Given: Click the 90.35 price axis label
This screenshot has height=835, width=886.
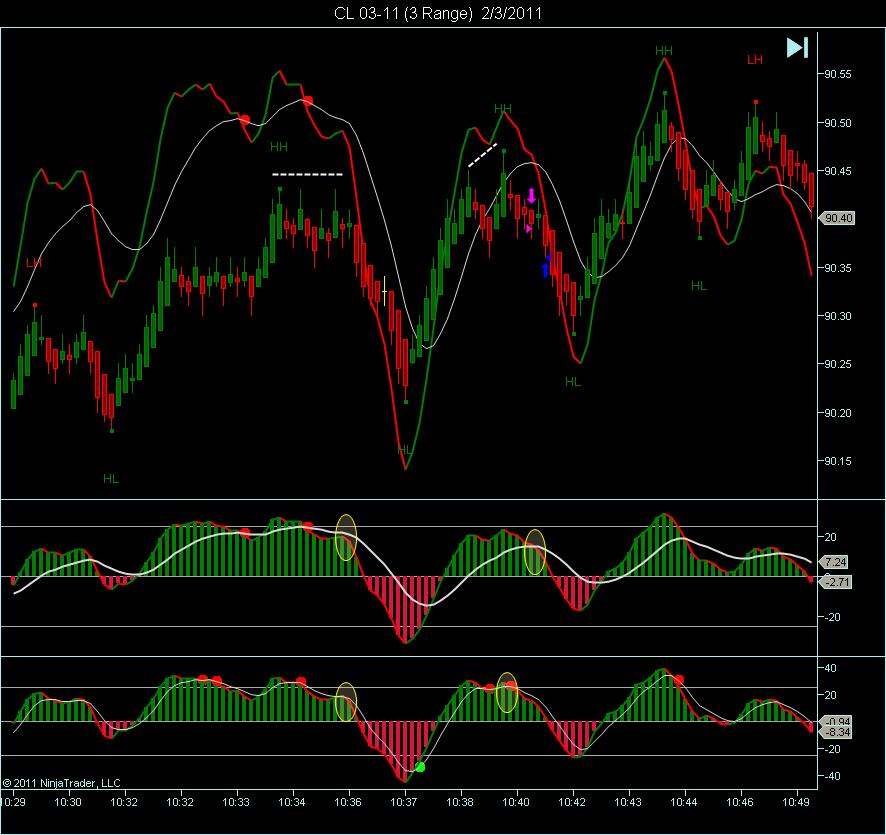Looking at the screenshot, I should click(838, 268).
